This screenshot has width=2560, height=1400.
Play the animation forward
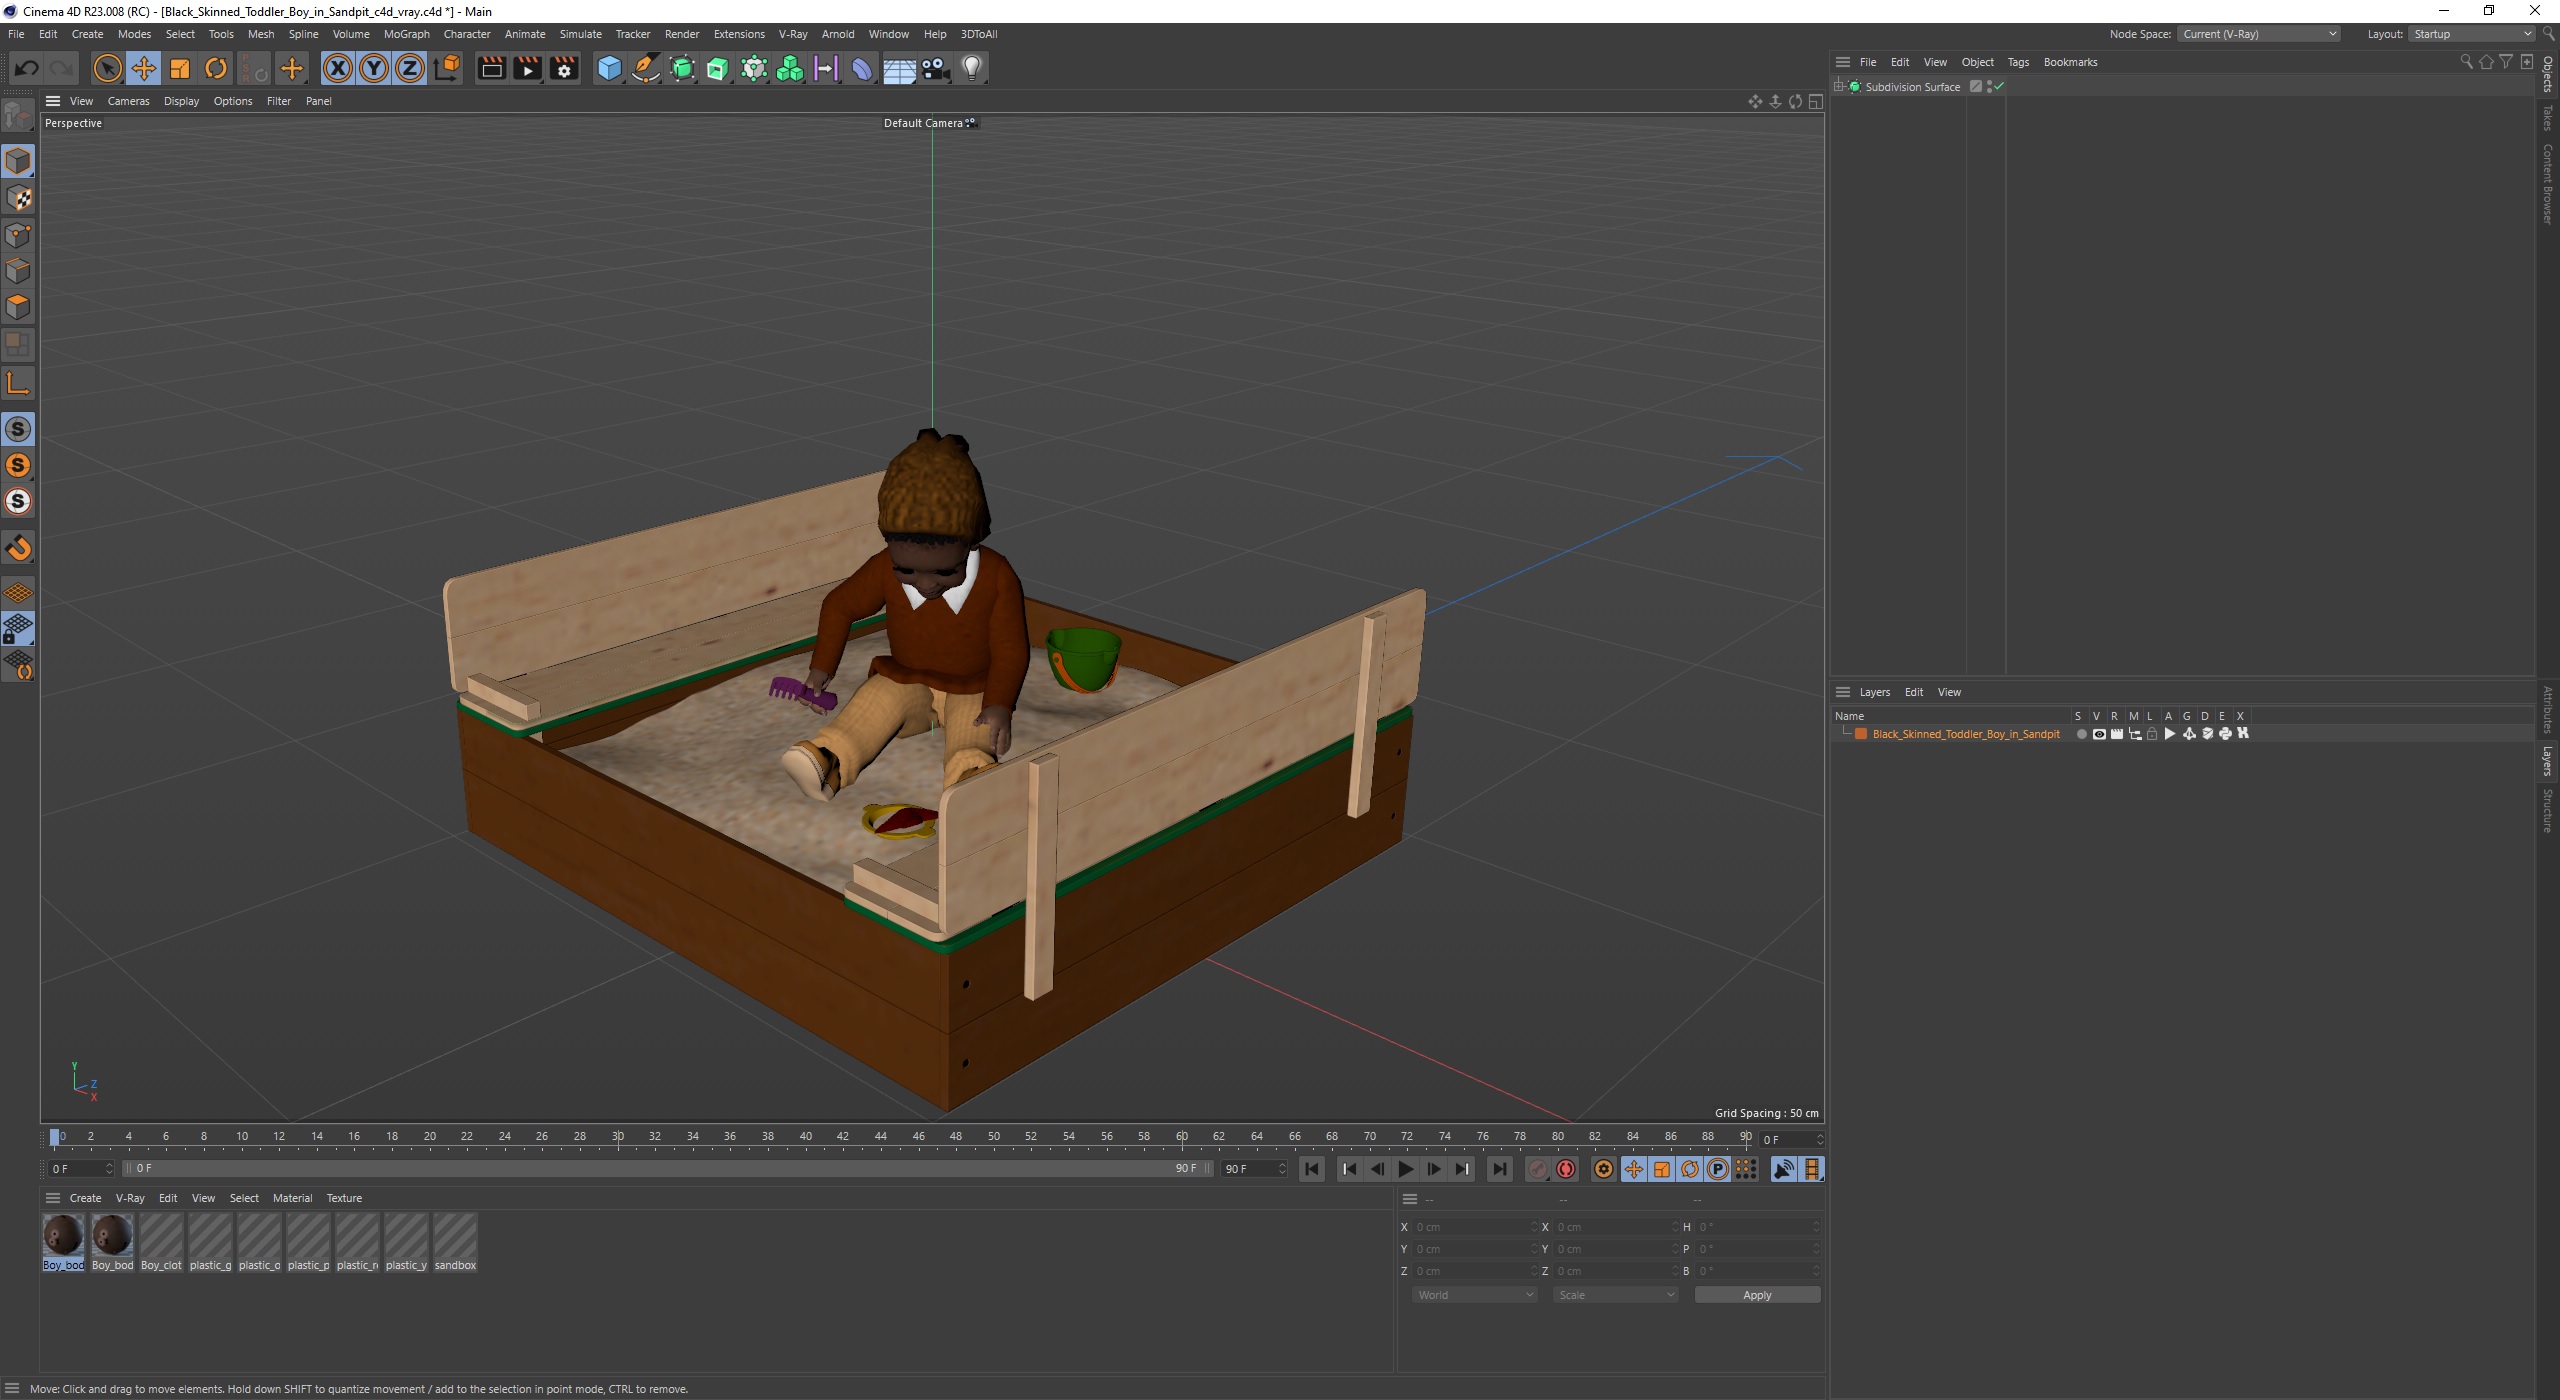(x=1406, y=1169)
